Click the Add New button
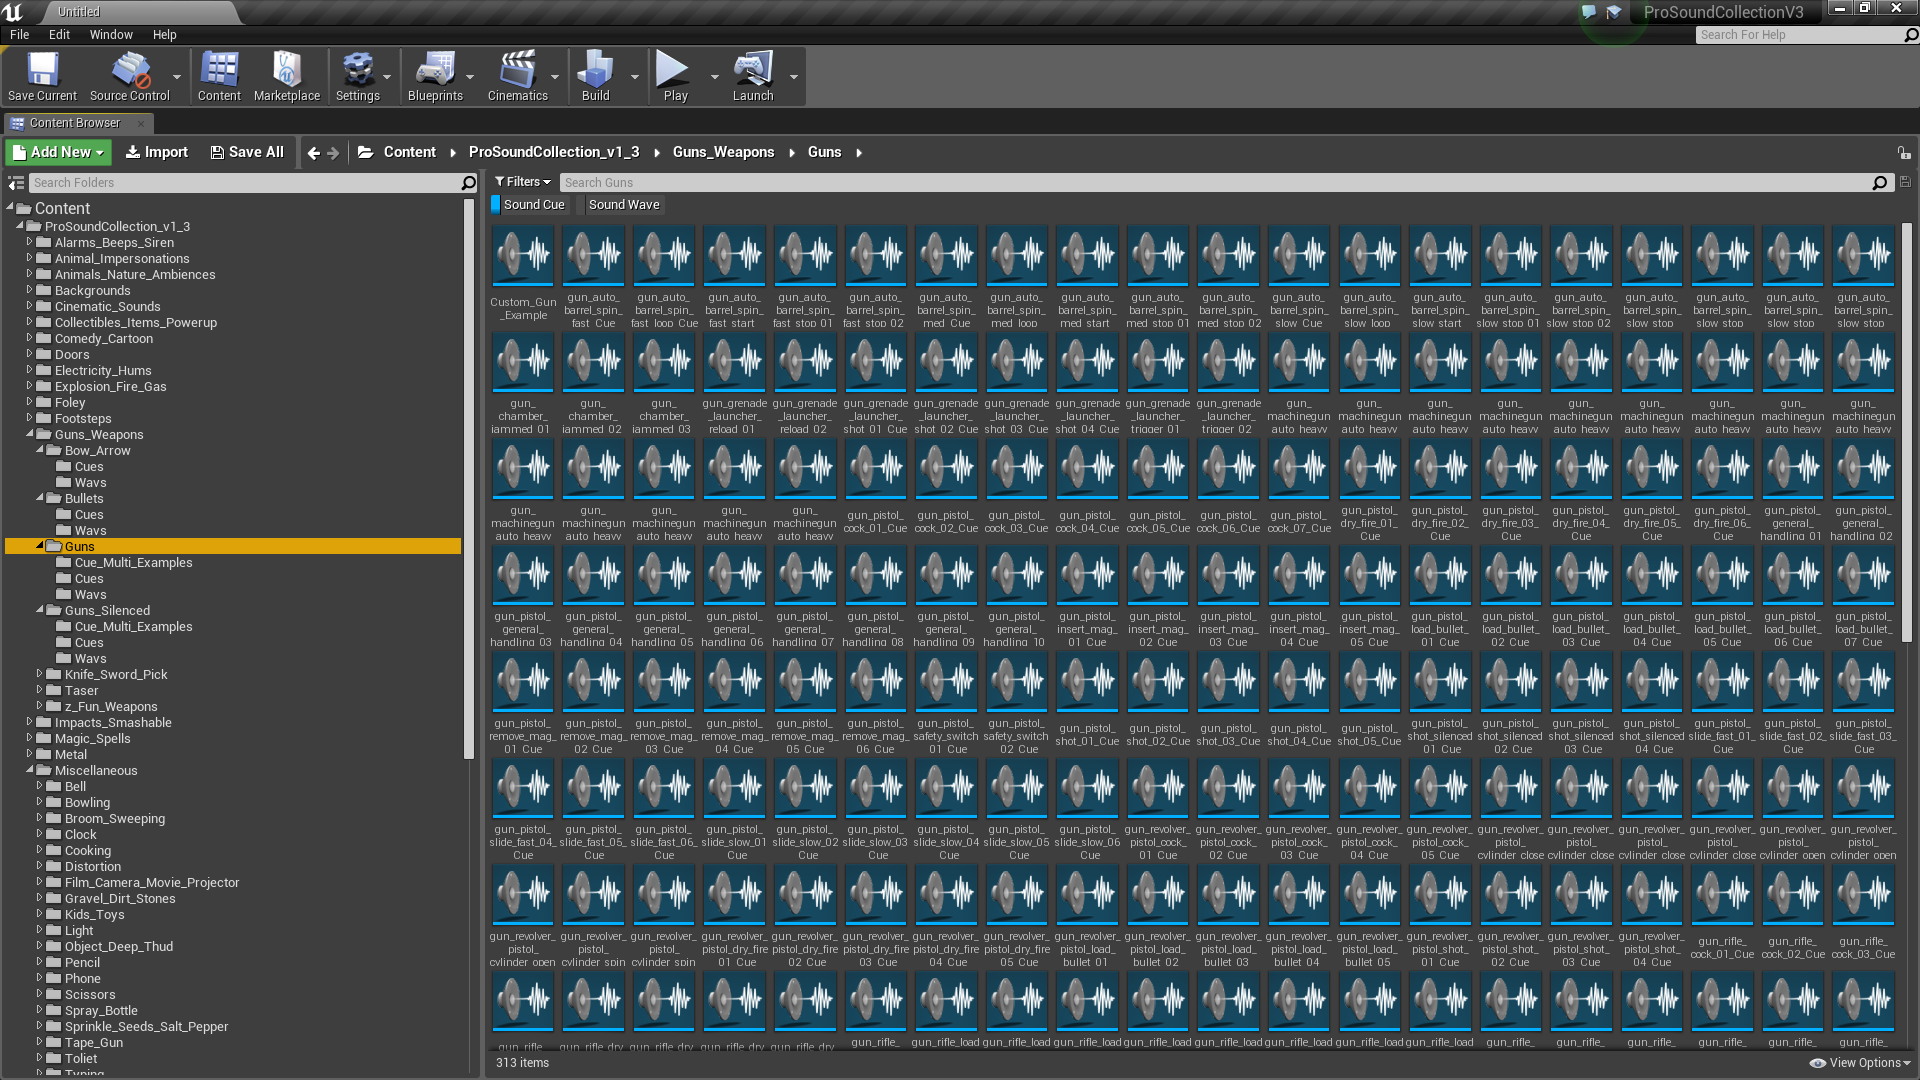 [x=57, y=151]
